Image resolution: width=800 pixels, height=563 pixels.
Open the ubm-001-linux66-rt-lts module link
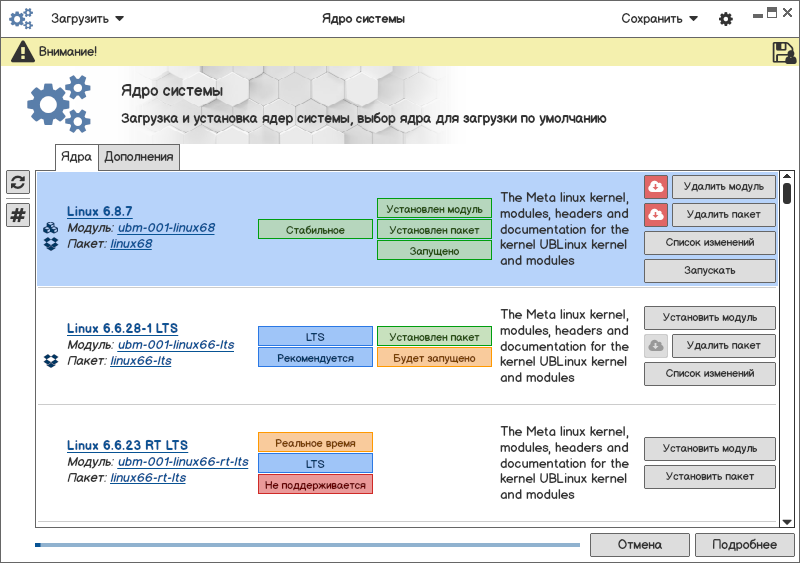click(183, 462)
